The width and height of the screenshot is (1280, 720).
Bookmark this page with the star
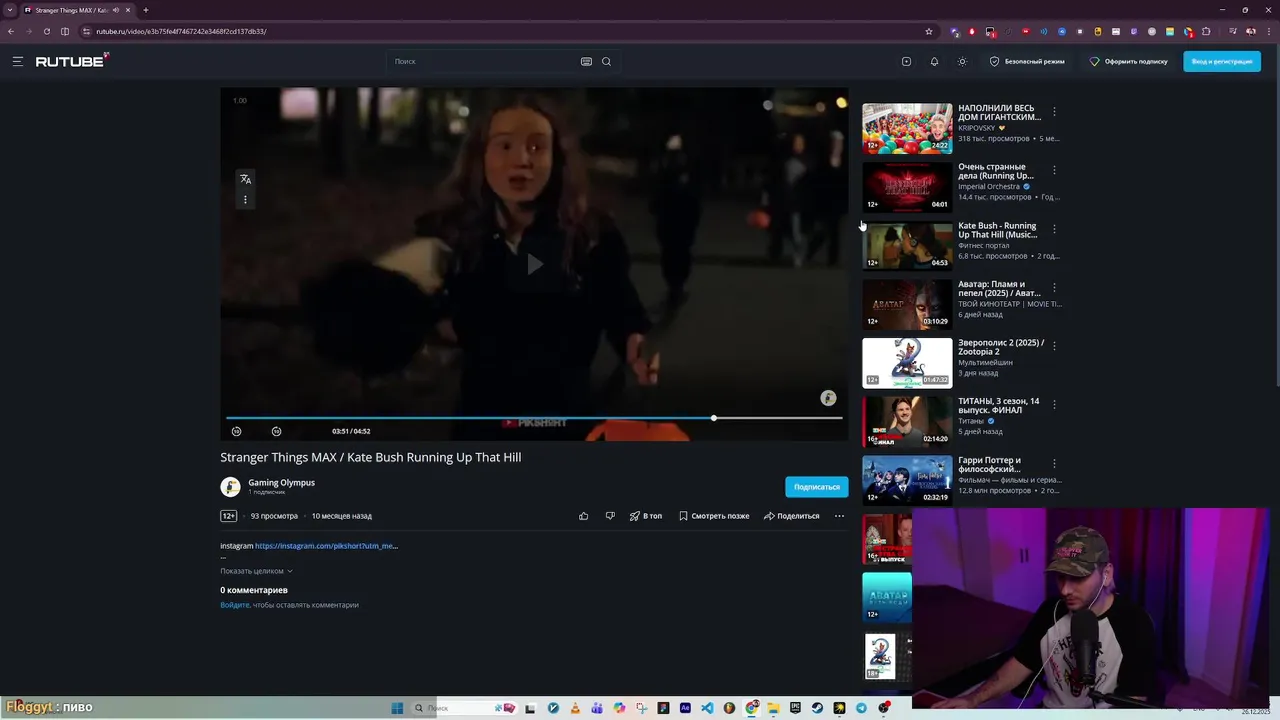point(929,31)
